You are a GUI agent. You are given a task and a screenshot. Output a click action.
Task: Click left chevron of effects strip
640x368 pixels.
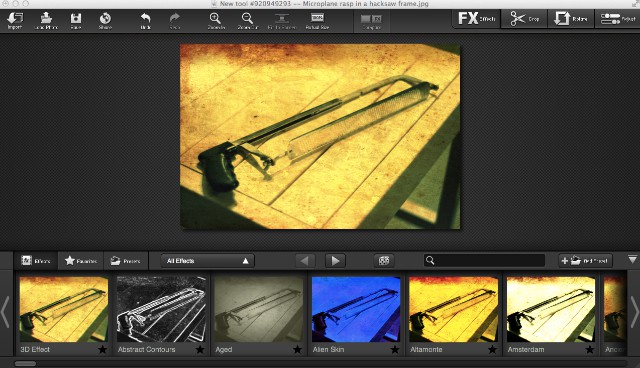5,312
